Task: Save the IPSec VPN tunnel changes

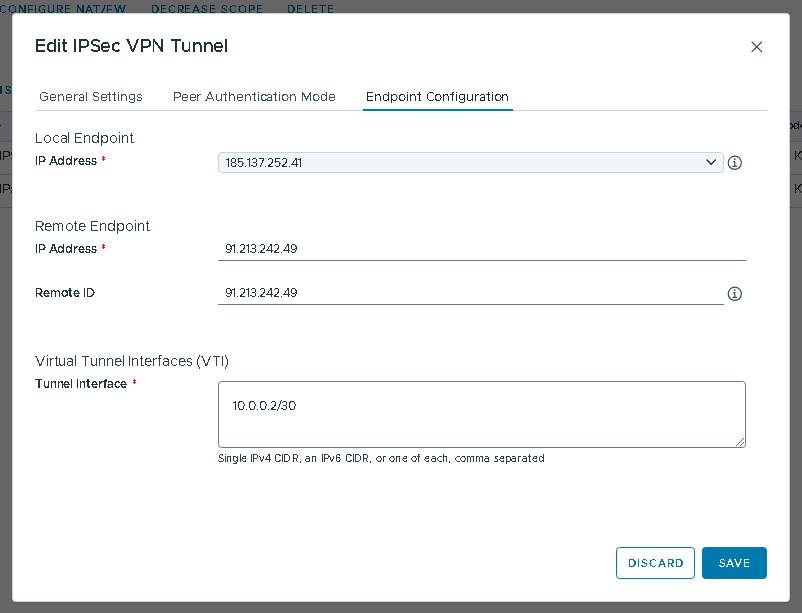Action: coord(733,563)
